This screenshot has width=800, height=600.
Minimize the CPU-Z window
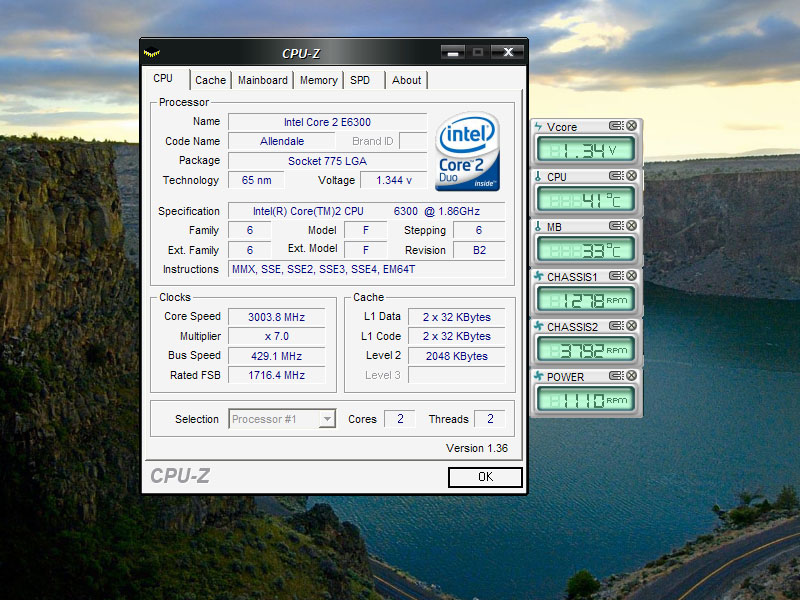tap(453, 52)
